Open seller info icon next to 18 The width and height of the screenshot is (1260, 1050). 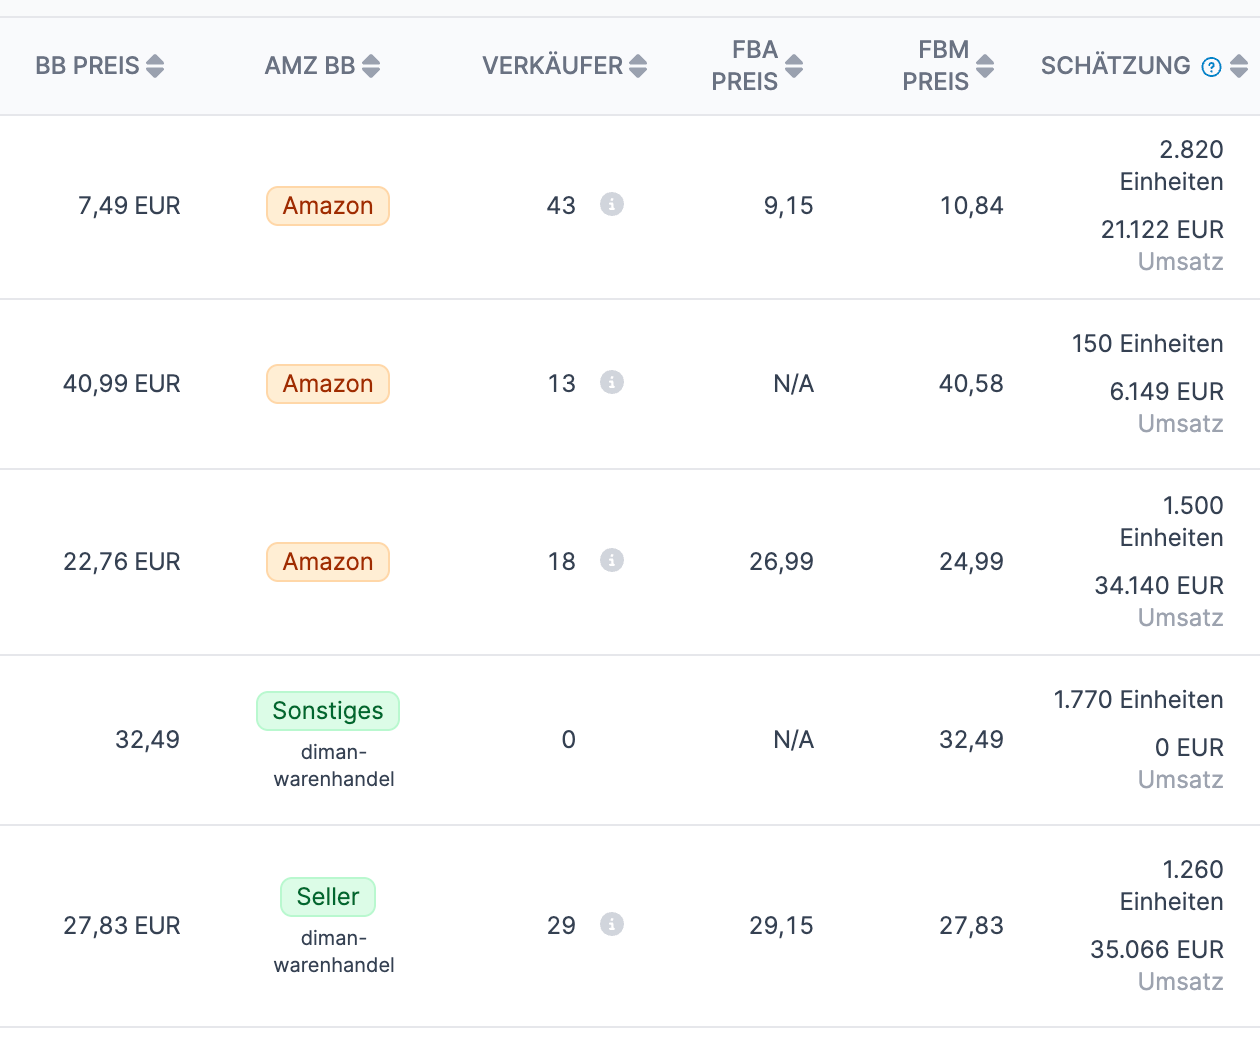click(611, 560)
